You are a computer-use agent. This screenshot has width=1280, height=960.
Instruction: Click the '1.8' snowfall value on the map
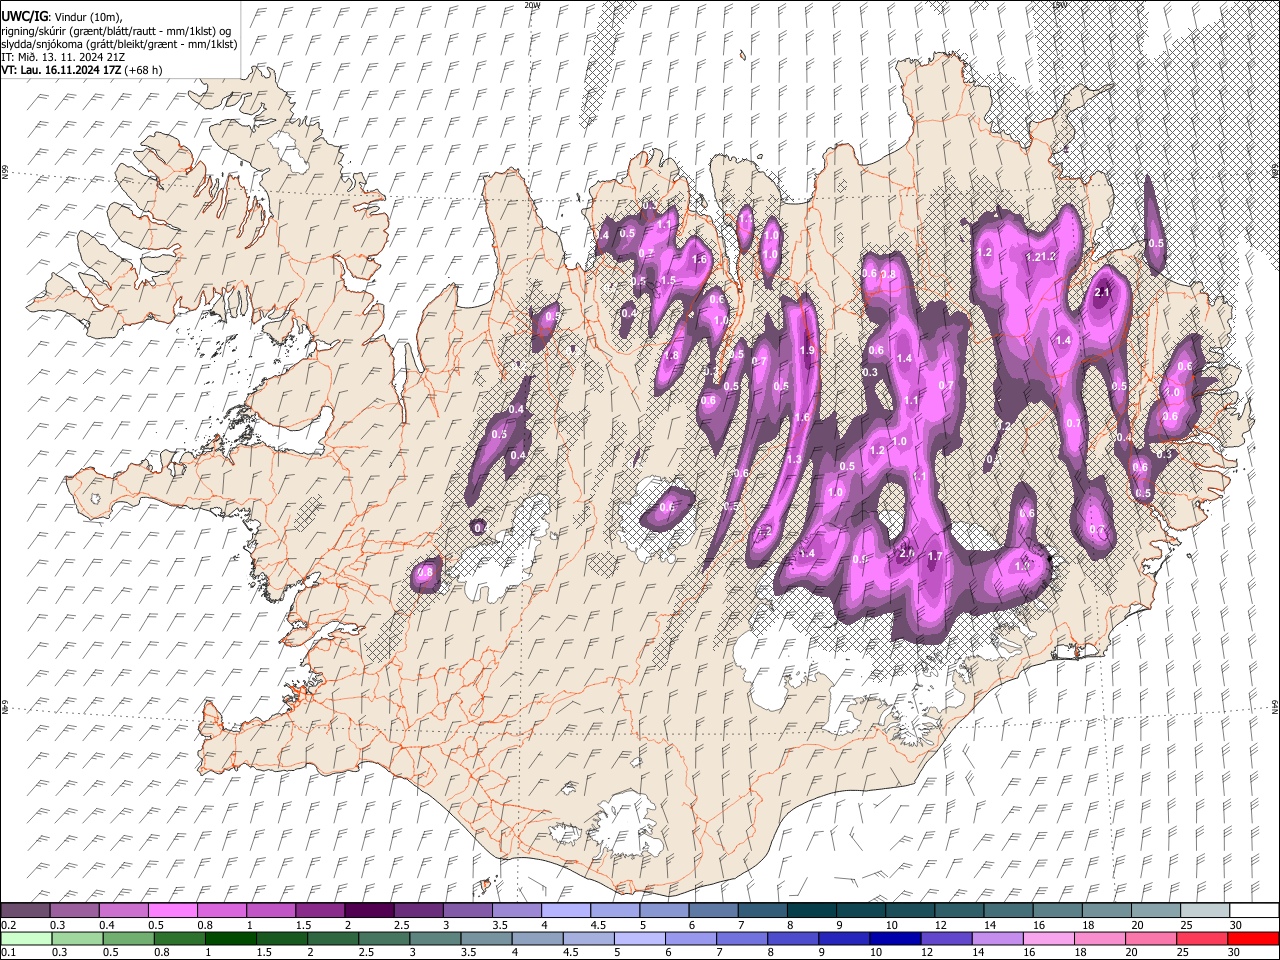(x=672, y=355)
